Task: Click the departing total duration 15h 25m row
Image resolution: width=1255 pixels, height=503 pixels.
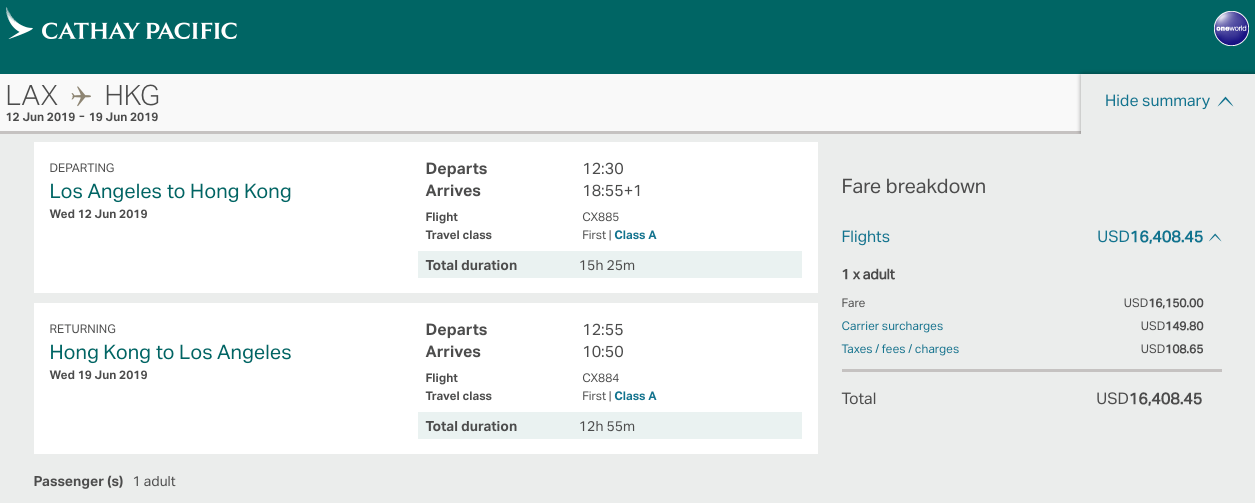Action: point(609,265)
